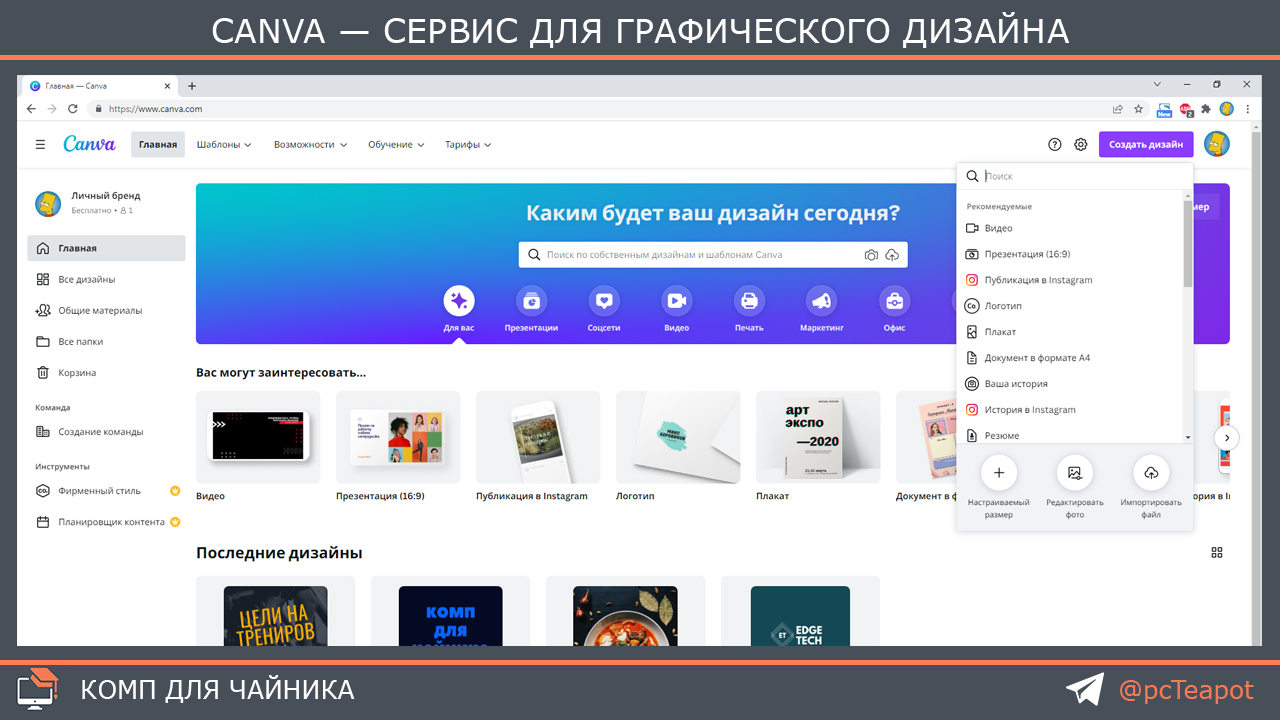Viewport: 1280px width, 720px height.
Task: Expand the Возможности dropdown menu
Action: coord(310,144)
